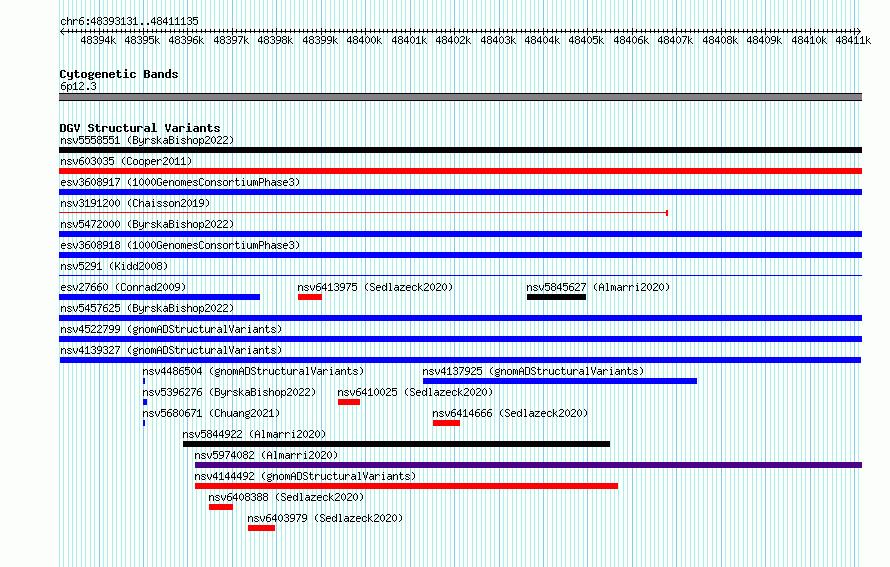
Task: Select the nsv5558551 (ByrskaBishop2022) label
Action: tap(147, 140)
